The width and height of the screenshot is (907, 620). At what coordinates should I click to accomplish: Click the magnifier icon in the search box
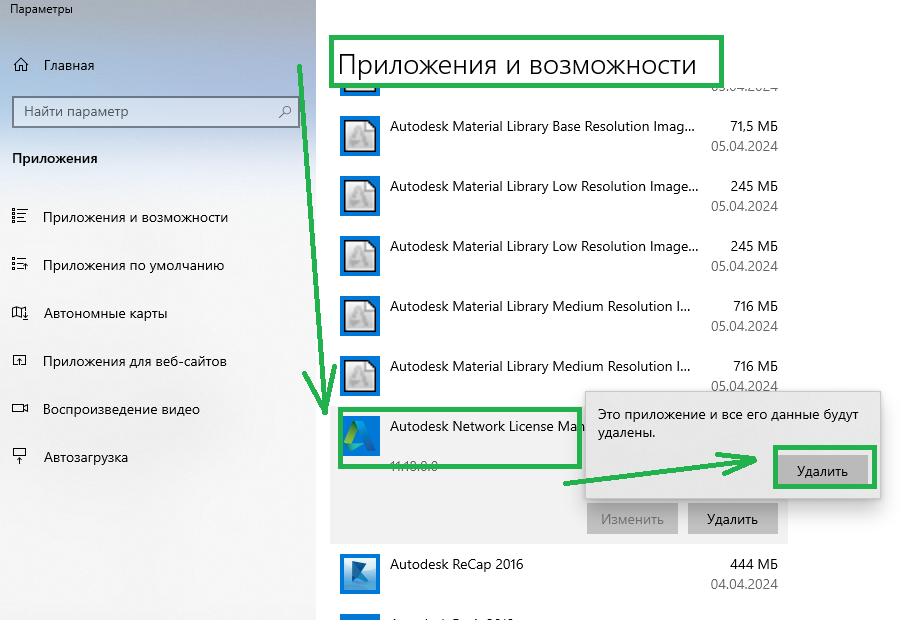tap(286, 112)
